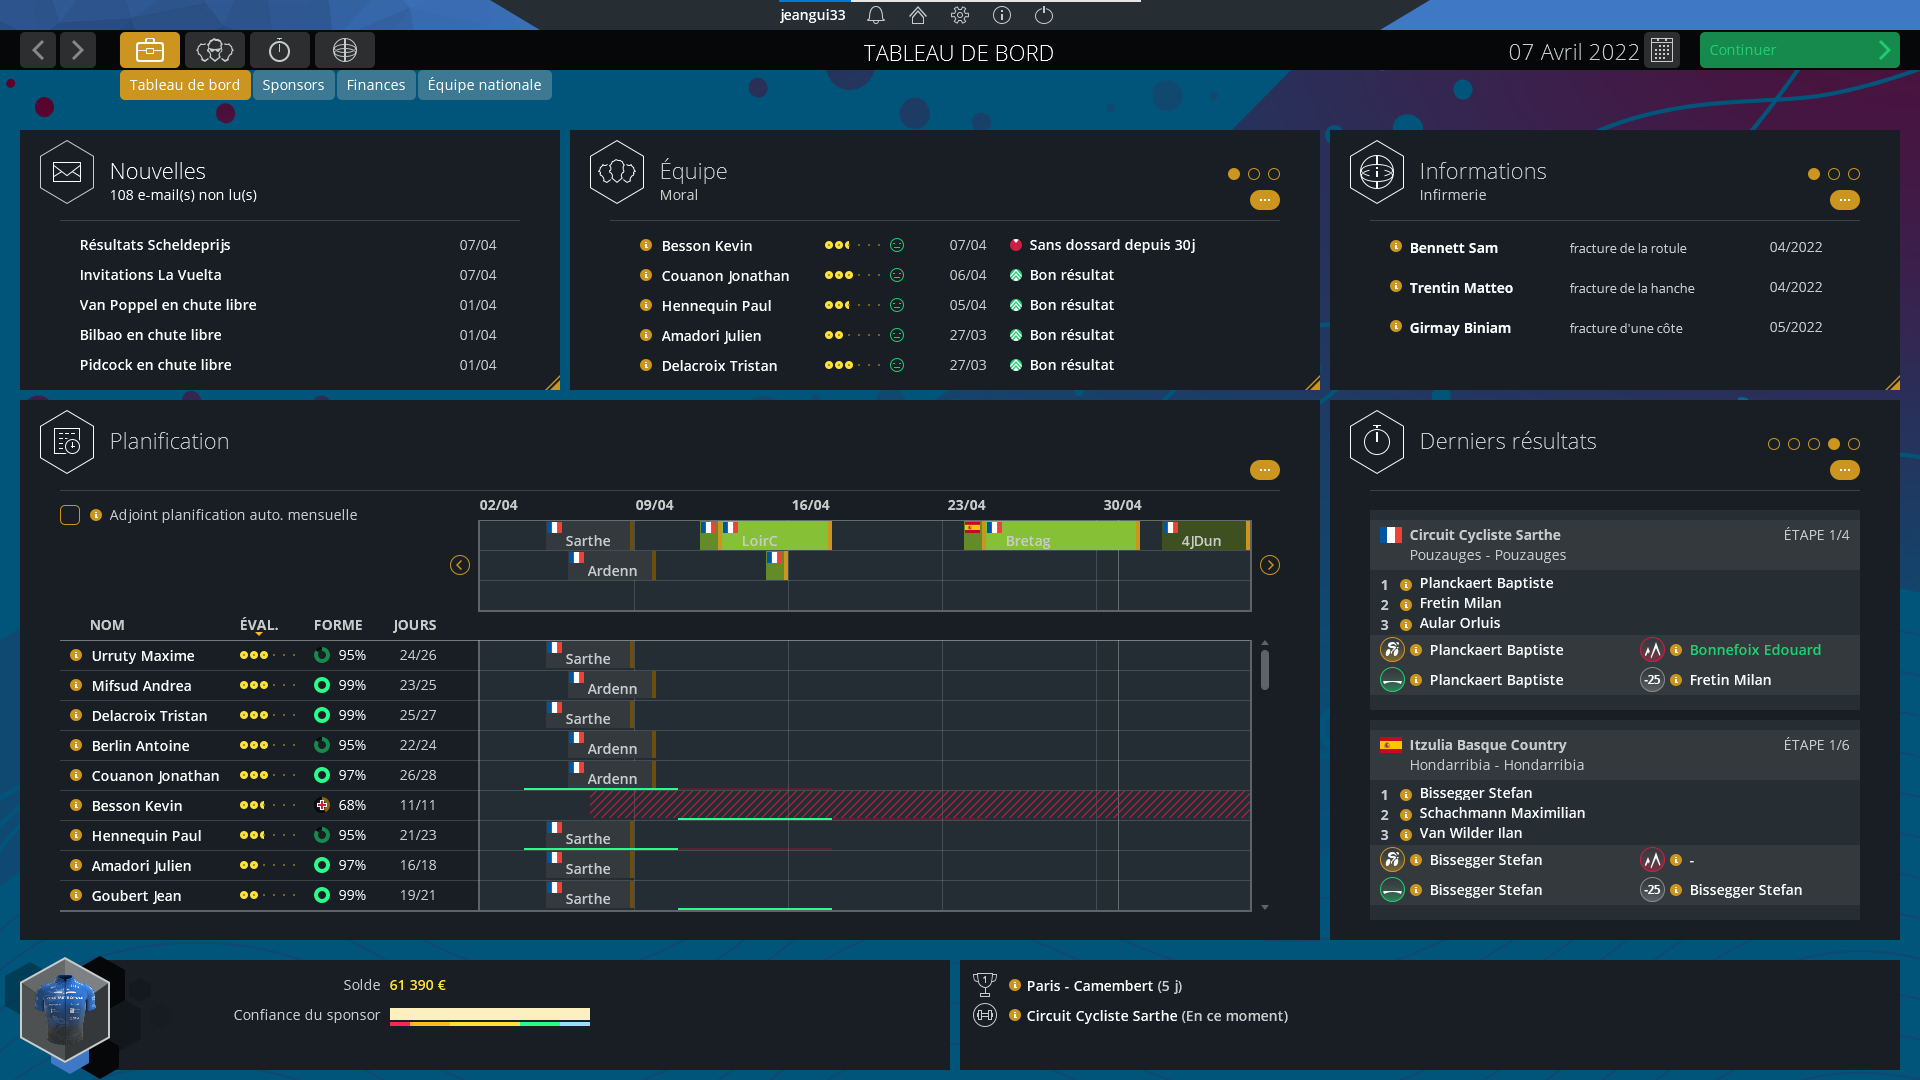Image resolution: width=1920 pixels, height=1080 pixels.
Task: Switch to the Sponsors tab
Action: 293,85
